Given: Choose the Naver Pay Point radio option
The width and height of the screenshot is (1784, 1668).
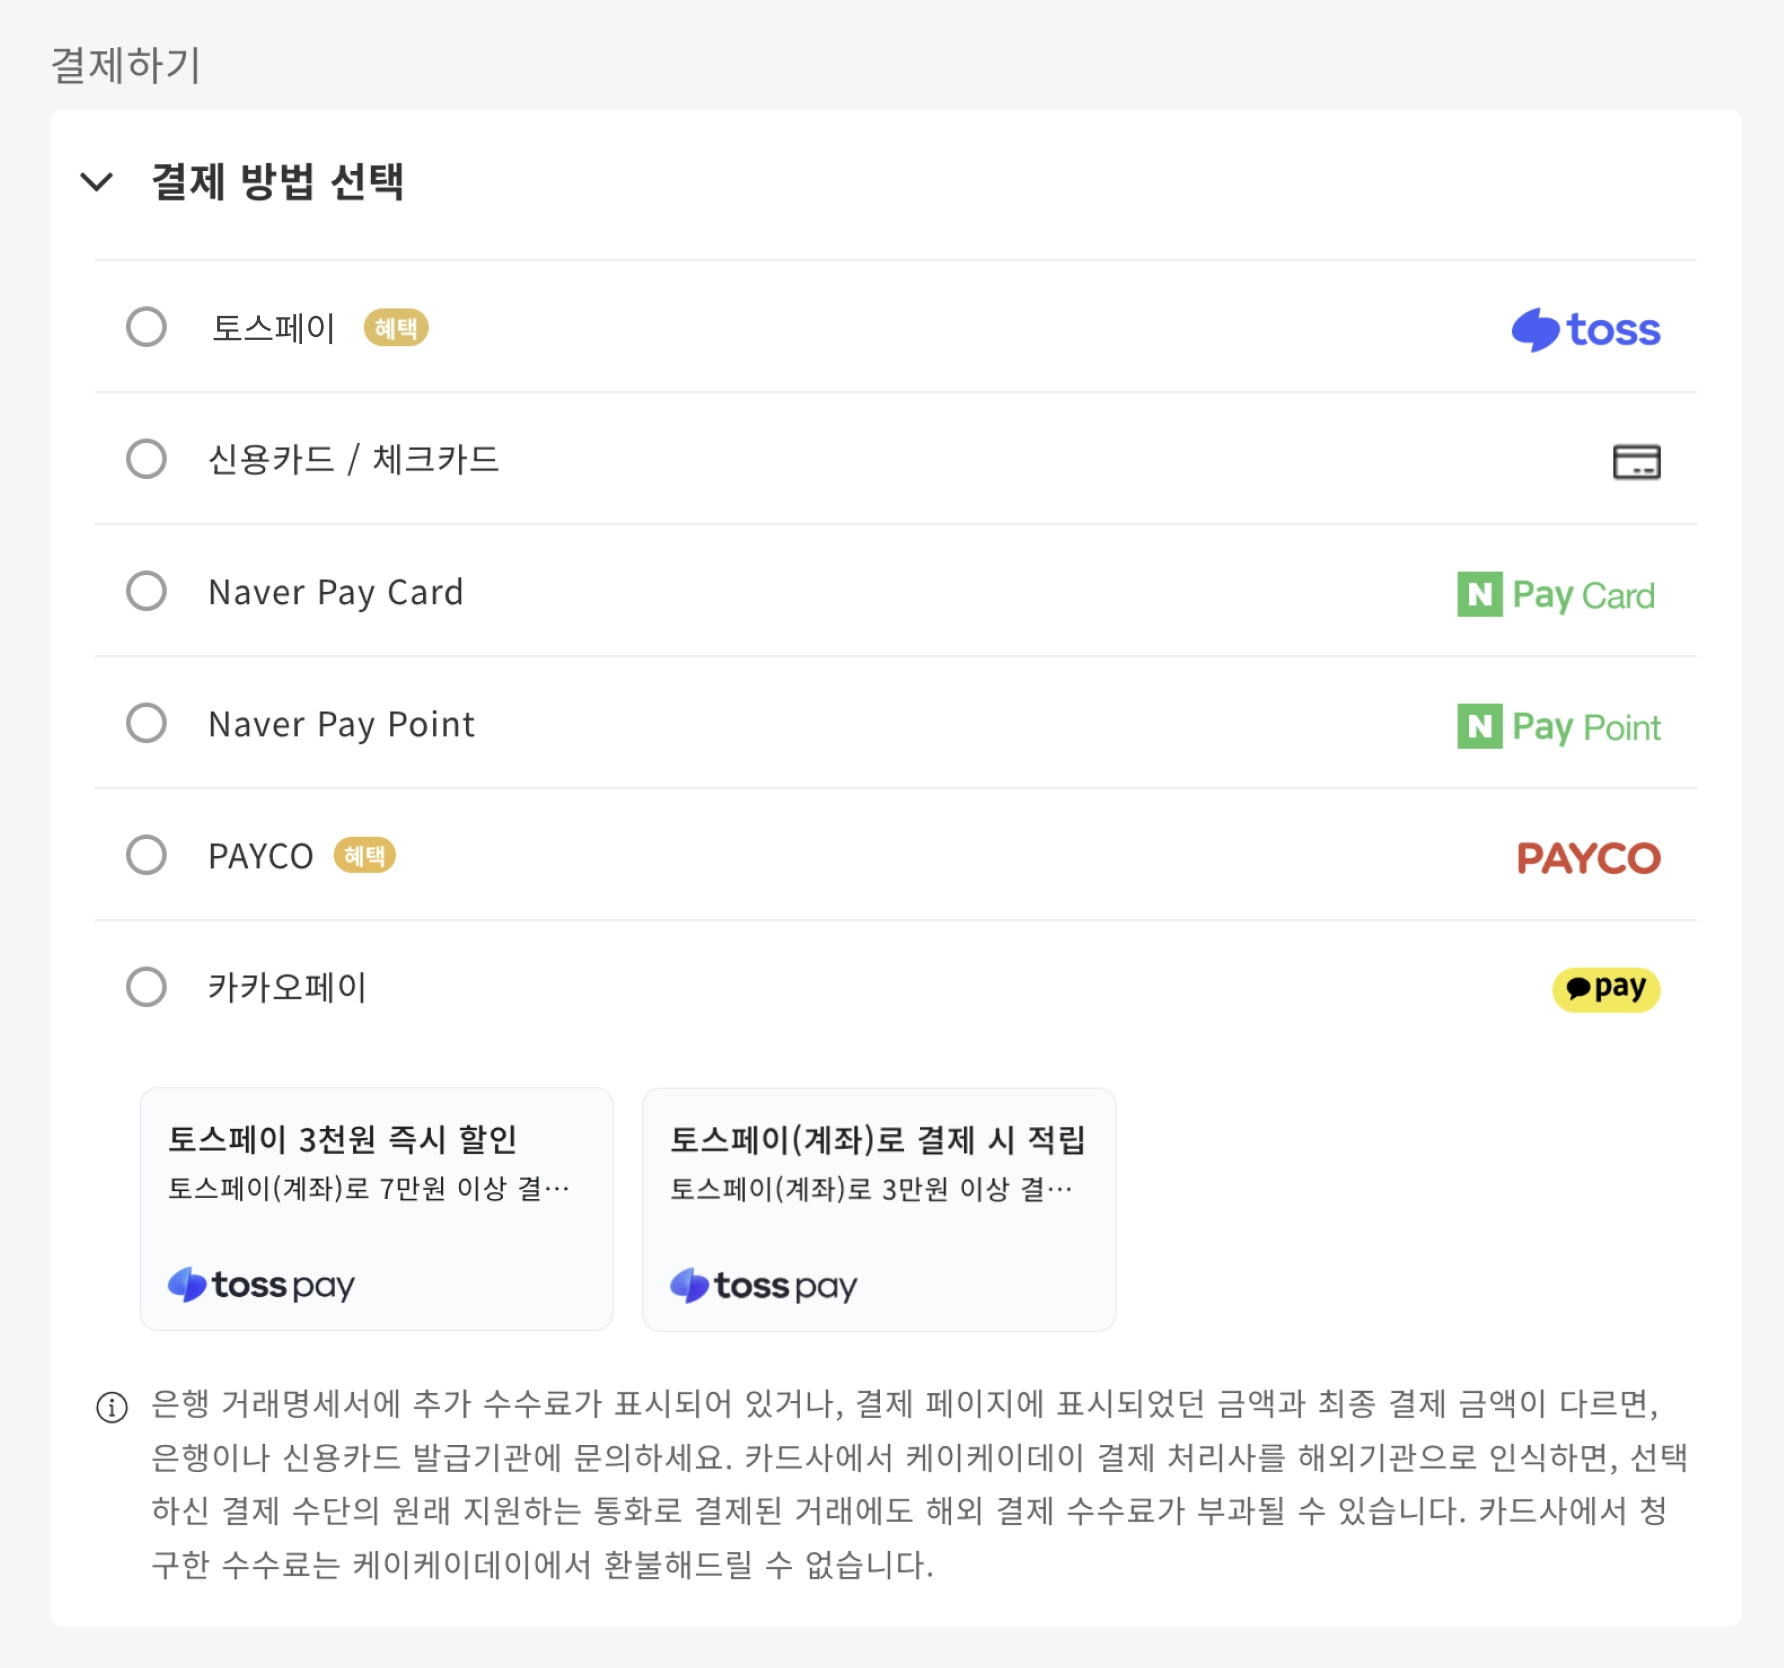Looking at the screenshot, I should [x=146, y=723].
